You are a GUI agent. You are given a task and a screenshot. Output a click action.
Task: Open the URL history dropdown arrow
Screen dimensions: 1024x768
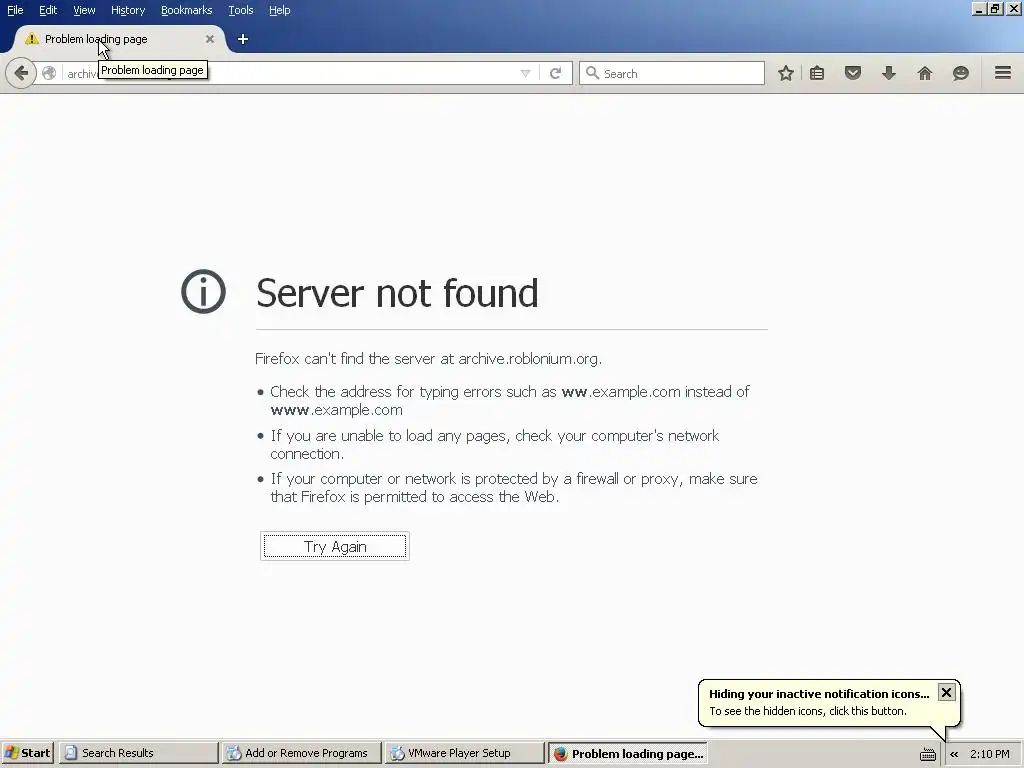pos(525,73)
